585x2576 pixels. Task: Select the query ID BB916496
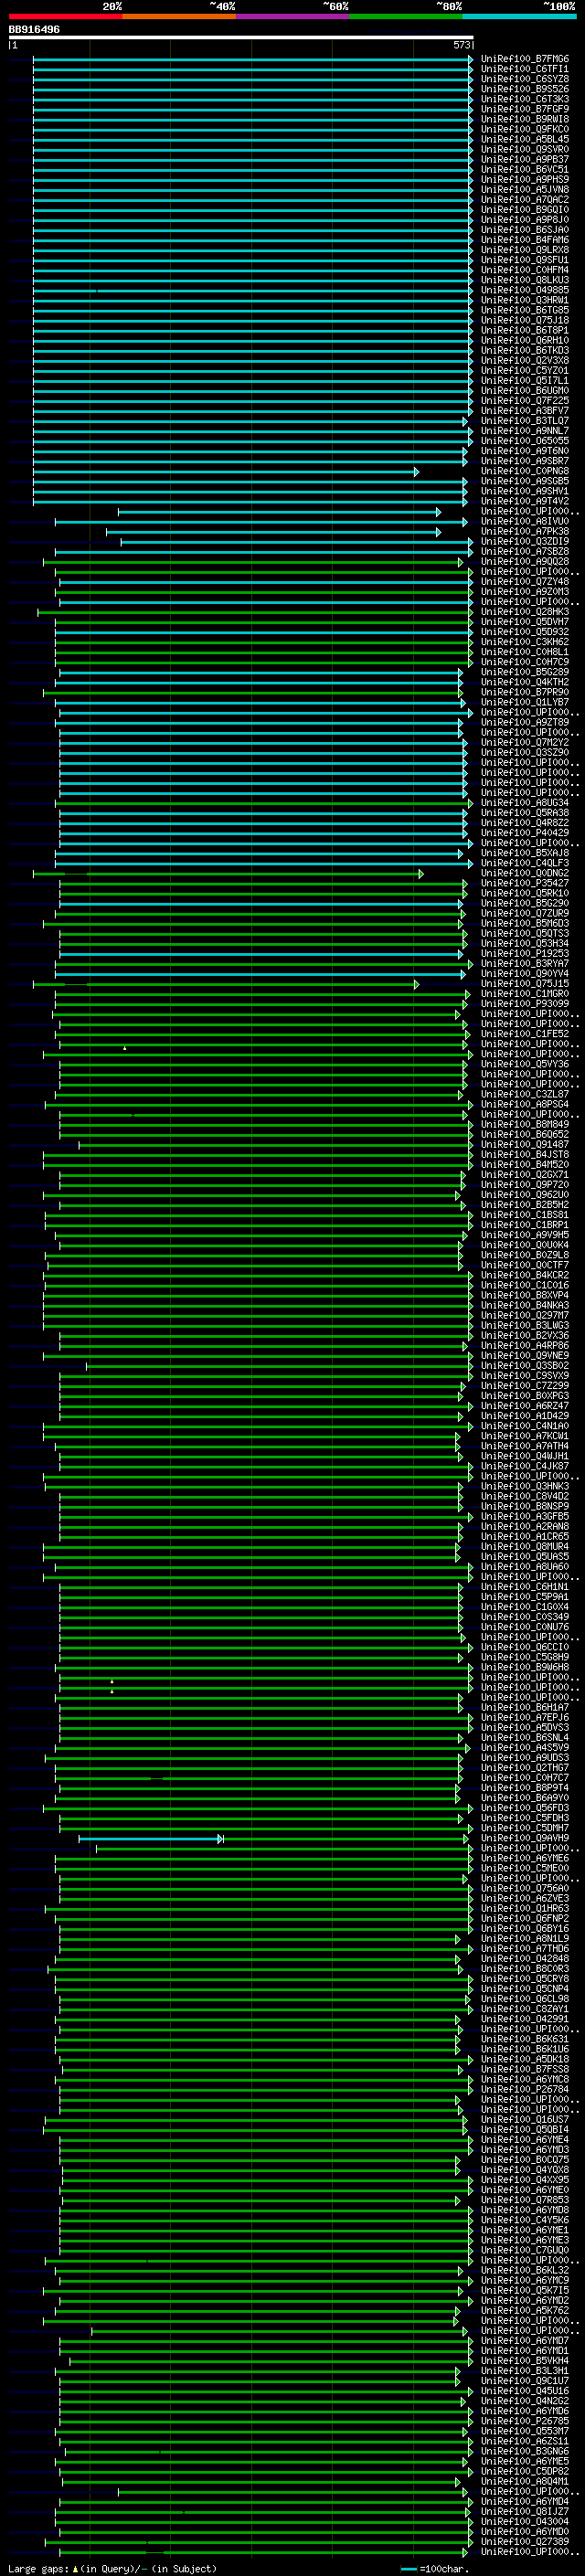point(34,29)
